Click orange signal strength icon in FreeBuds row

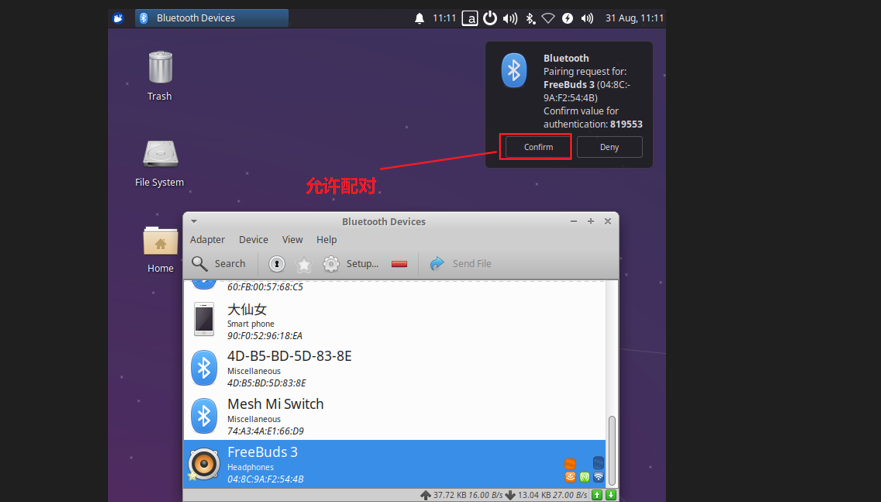[x=570, y=477]
